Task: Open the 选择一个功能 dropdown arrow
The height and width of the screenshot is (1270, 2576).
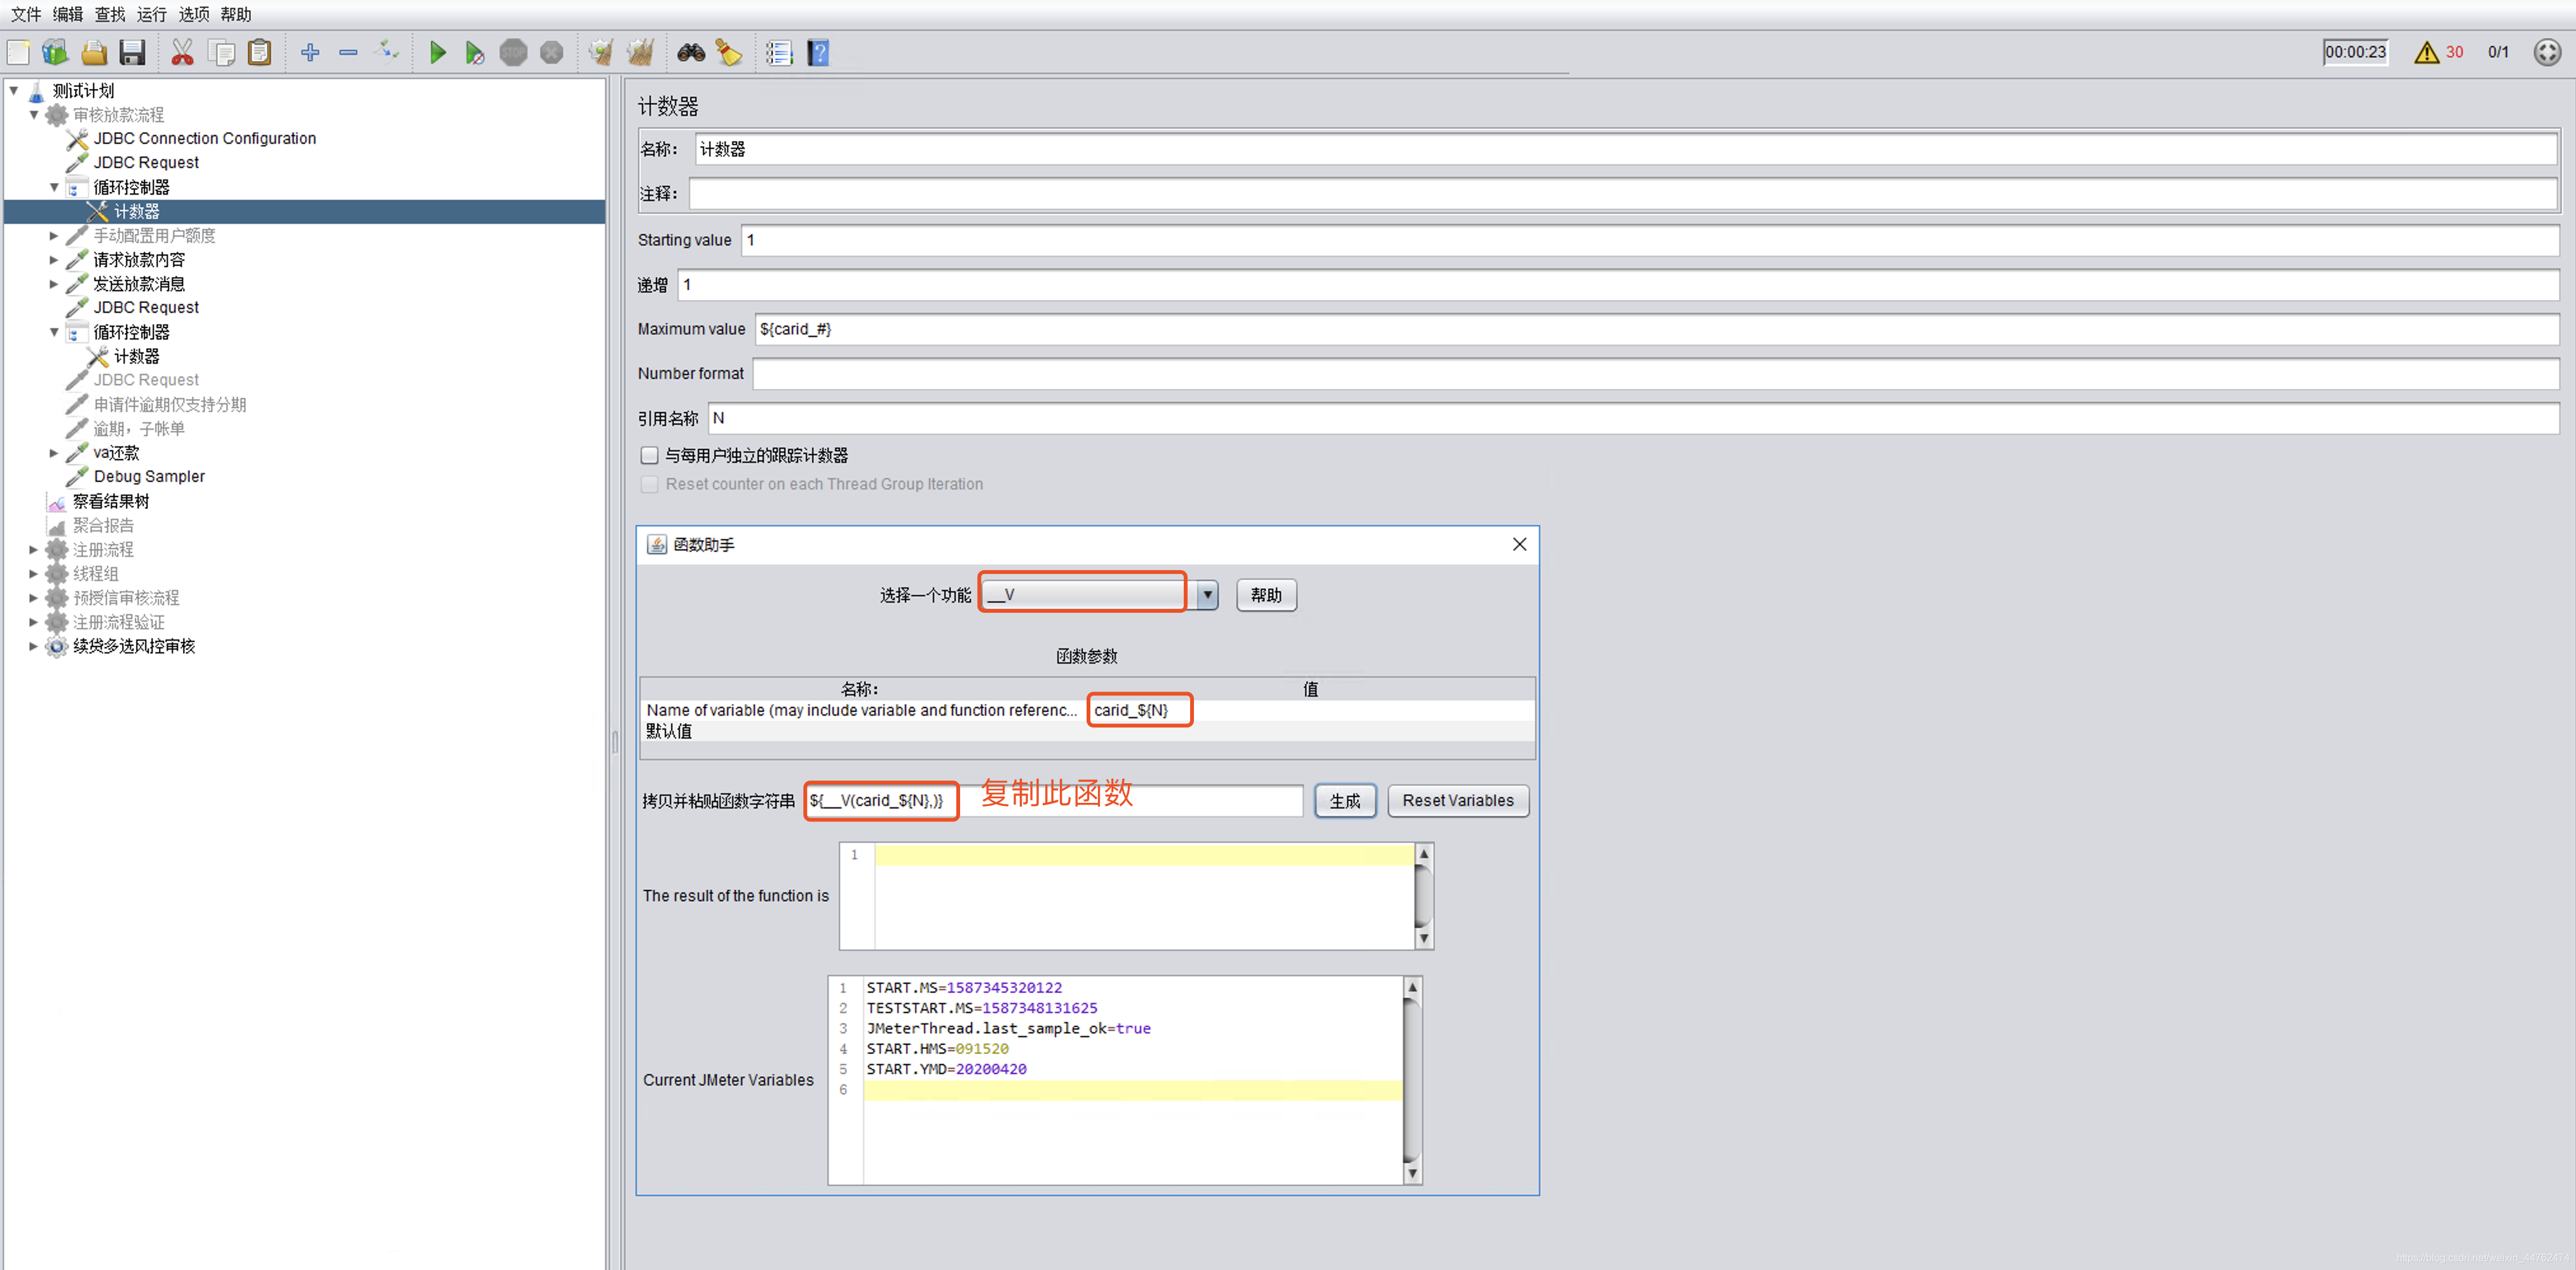Action: [x=1207, y=595]
